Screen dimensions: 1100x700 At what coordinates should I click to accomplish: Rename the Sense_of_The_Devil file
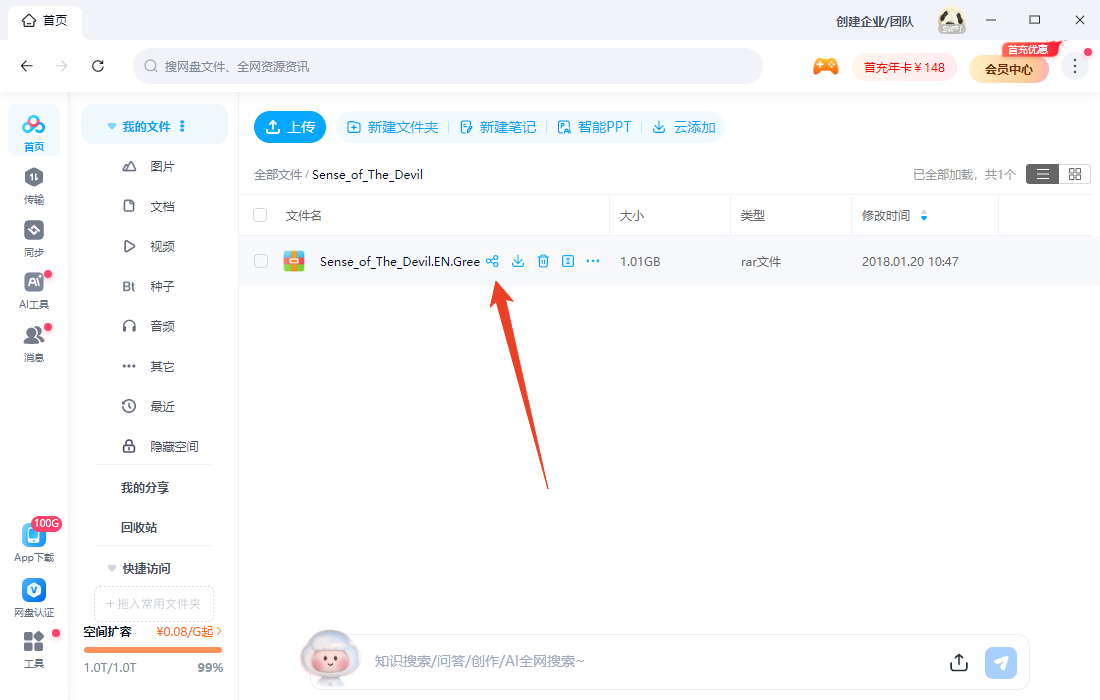(568, 261)
